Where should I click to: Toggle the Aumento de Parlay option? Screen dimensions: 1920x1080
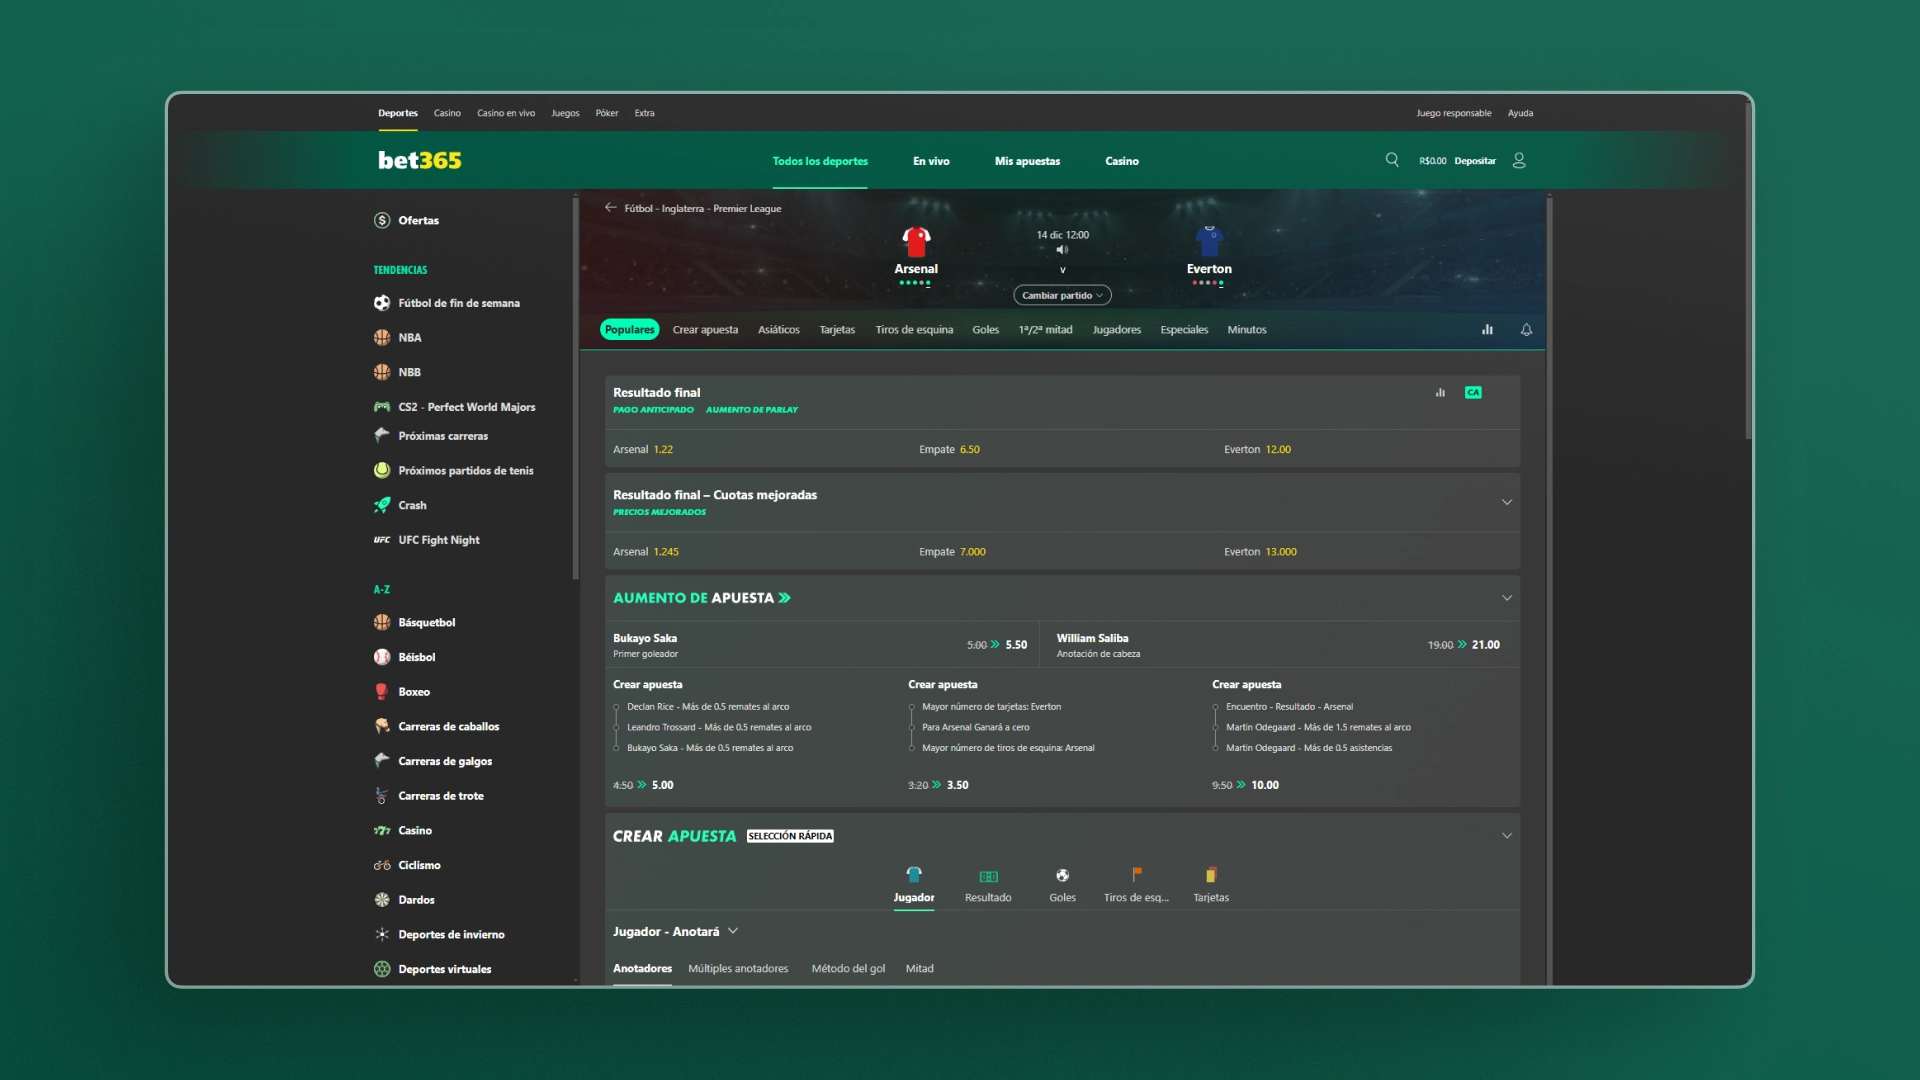pyautogui.click(x=750, y=409)
